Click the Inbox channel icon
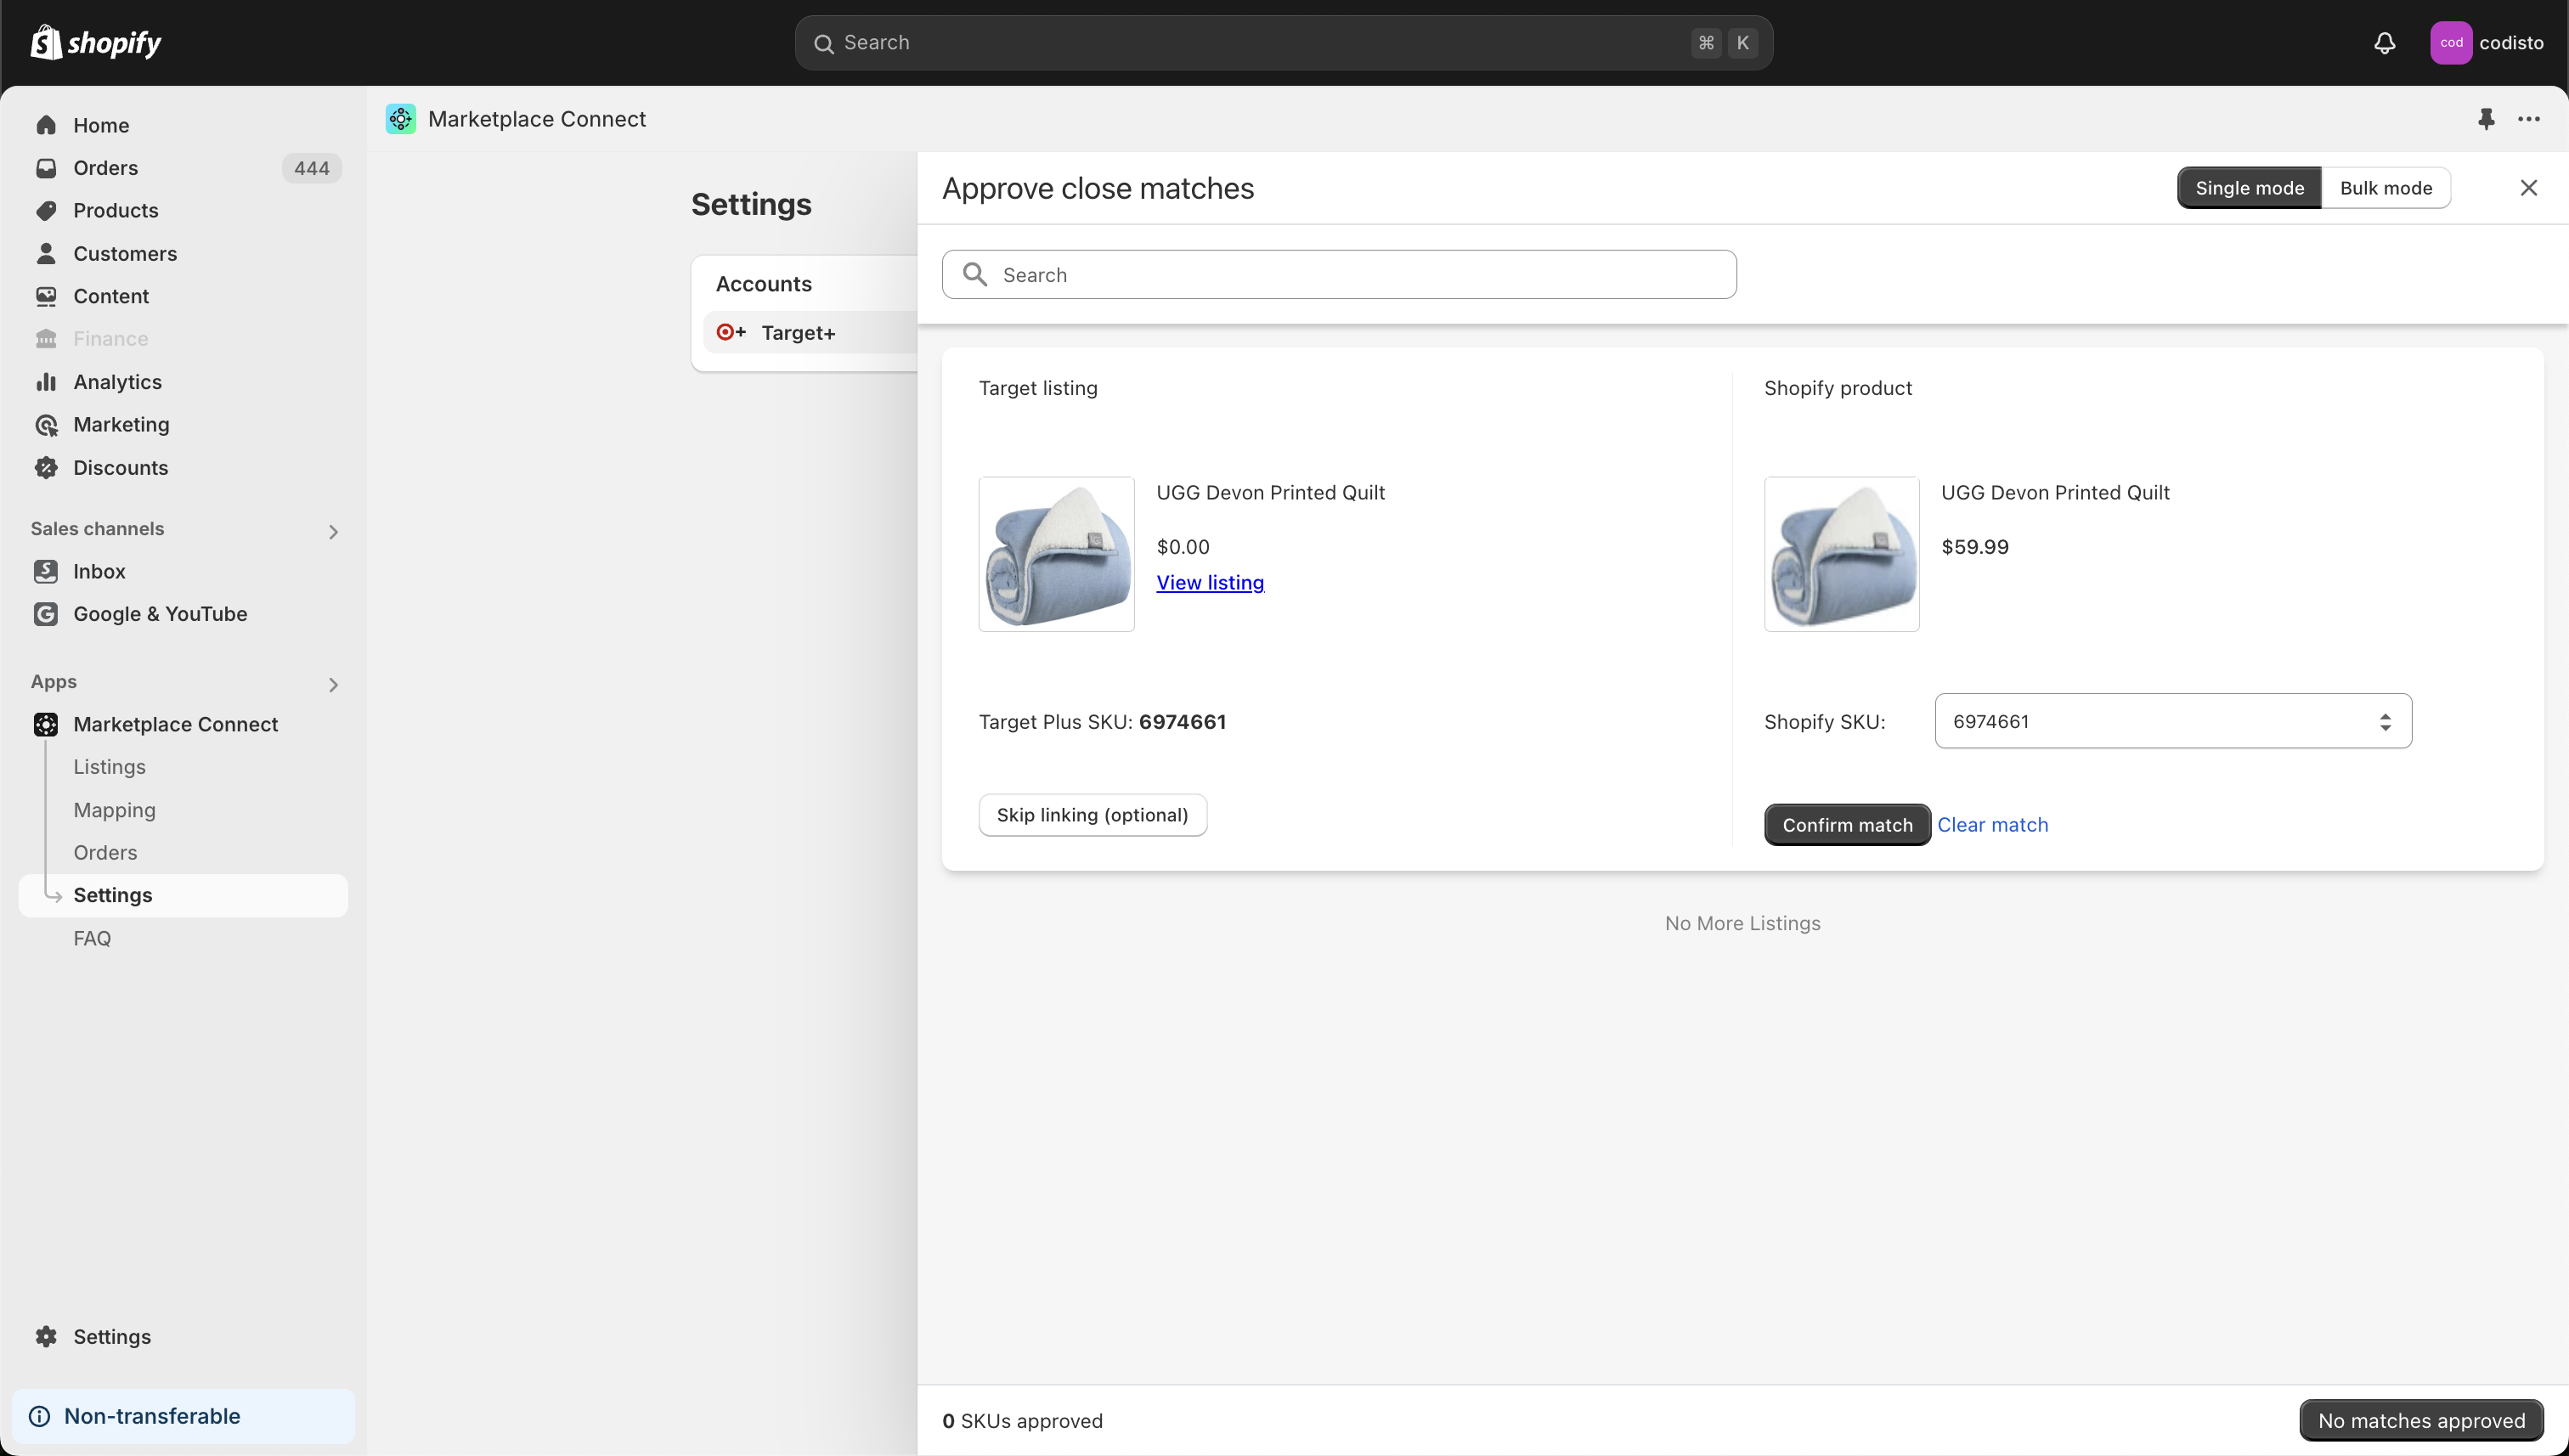 pyautogui.click(x=46, y=571)
